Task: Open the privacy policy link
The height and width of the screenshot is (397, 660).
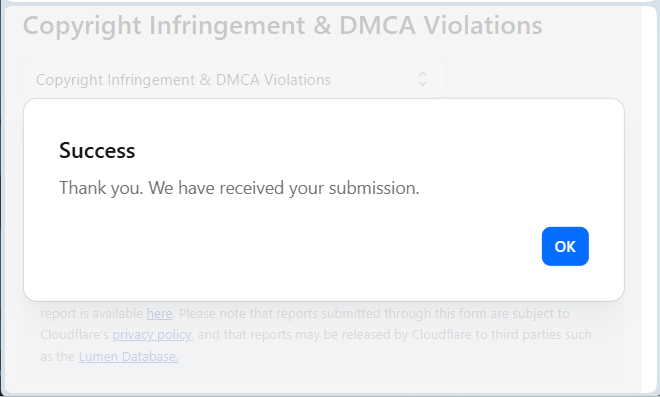Action: coord(152,335)
